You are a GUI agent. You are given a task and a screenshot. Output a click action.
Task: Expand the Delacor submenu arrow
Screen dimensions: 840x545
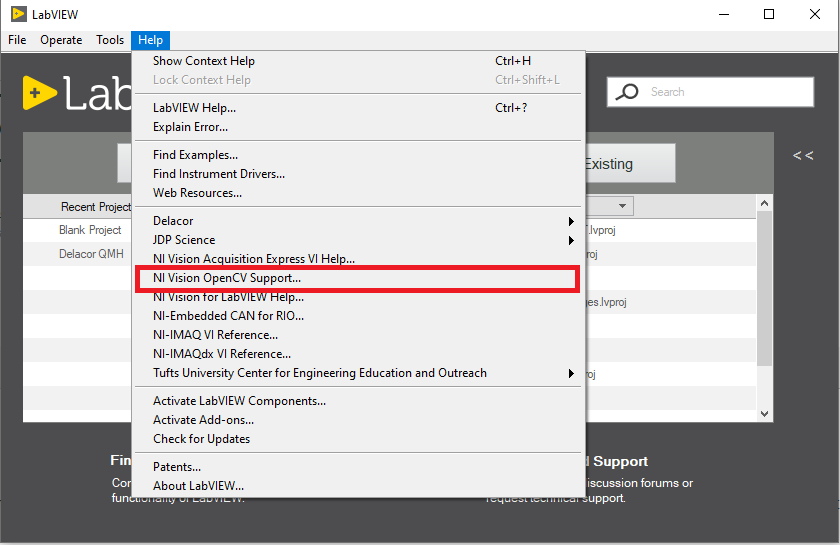click(x=571, y=221)
